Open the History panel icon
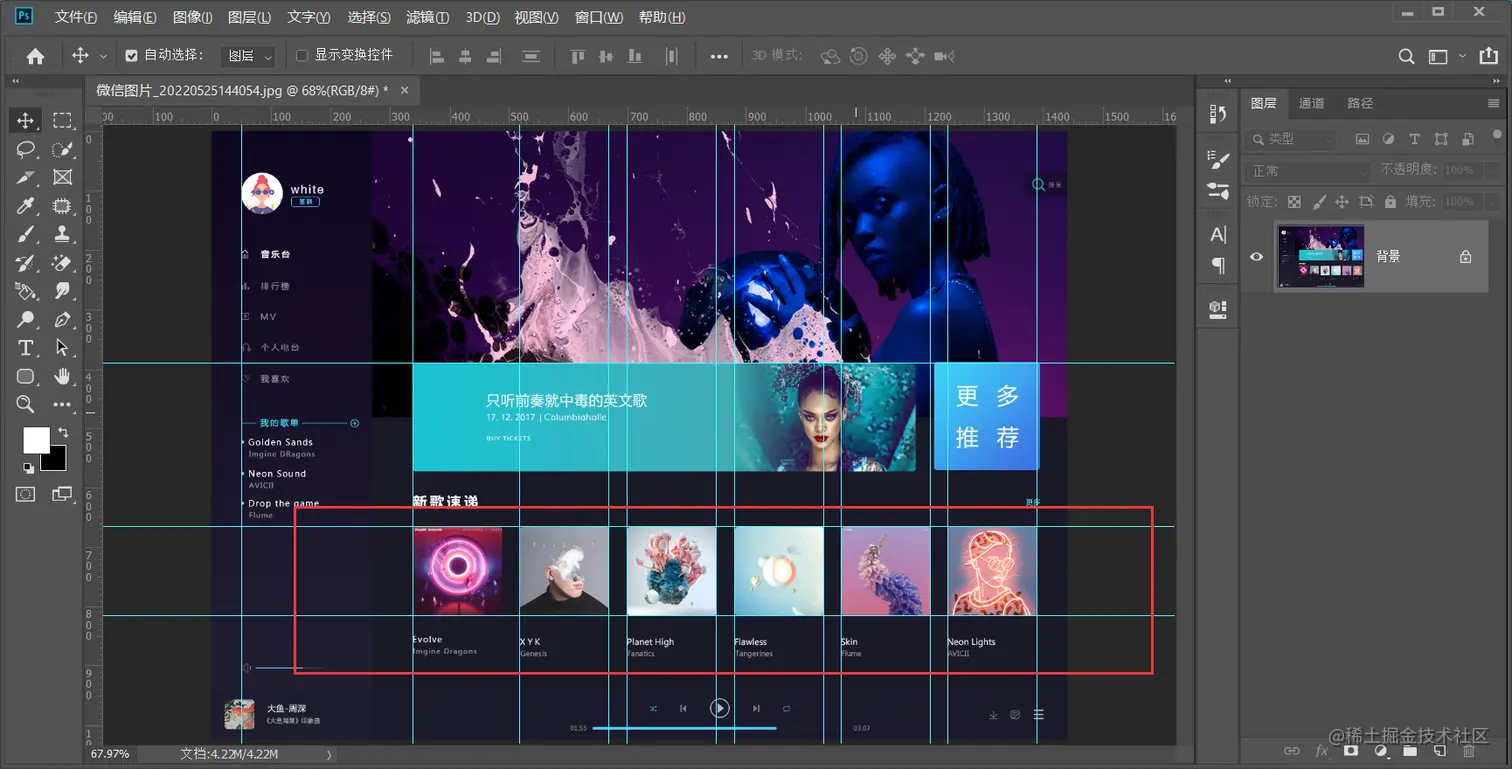 1218,114
